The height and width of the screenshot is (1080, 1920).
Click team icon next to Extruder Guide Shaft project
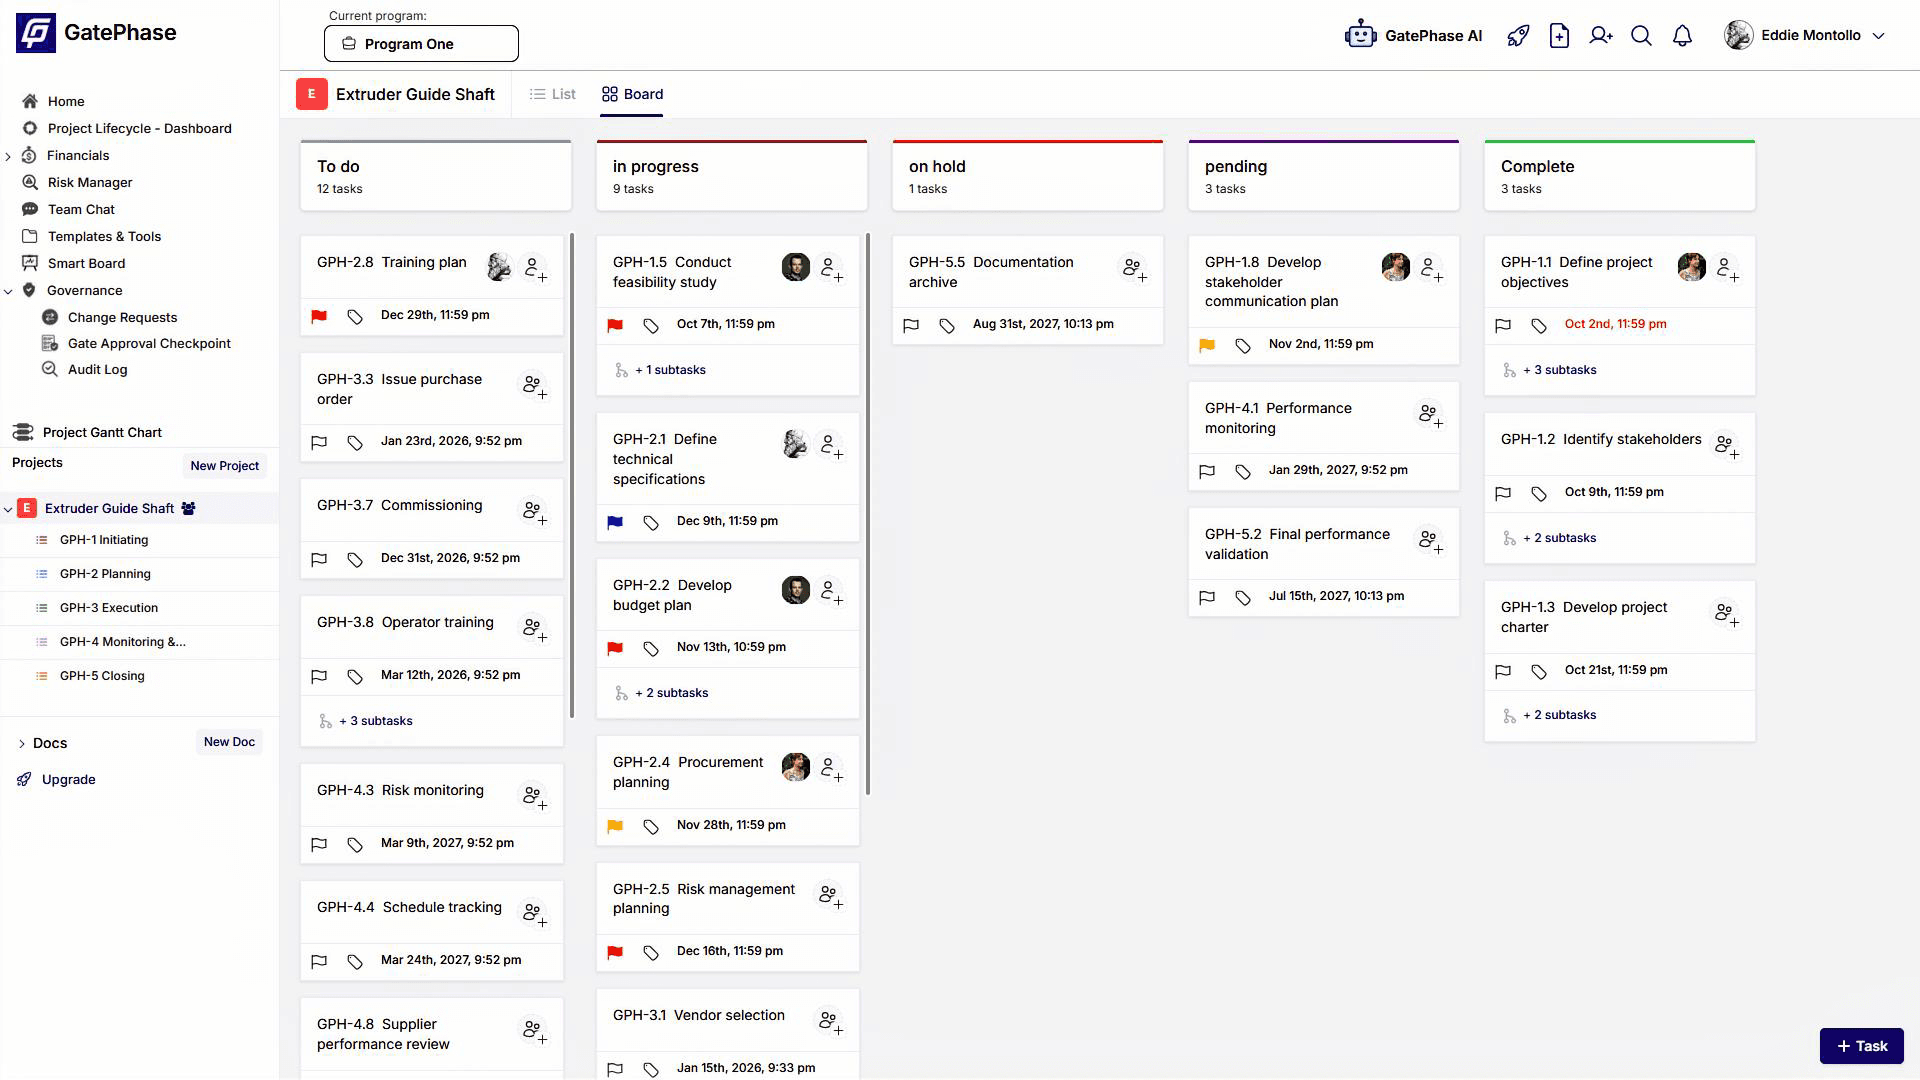pos(188,508)
